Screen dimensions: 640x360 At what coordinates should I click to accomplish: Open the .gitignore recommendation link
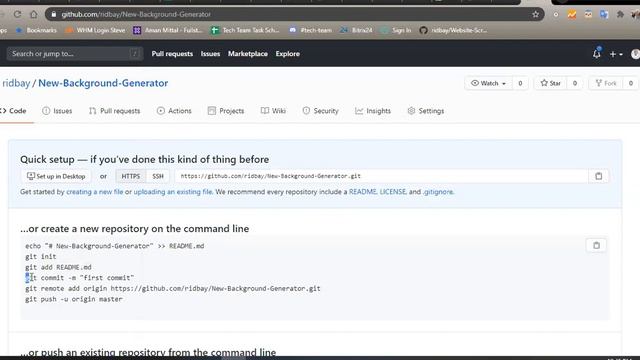438,192
